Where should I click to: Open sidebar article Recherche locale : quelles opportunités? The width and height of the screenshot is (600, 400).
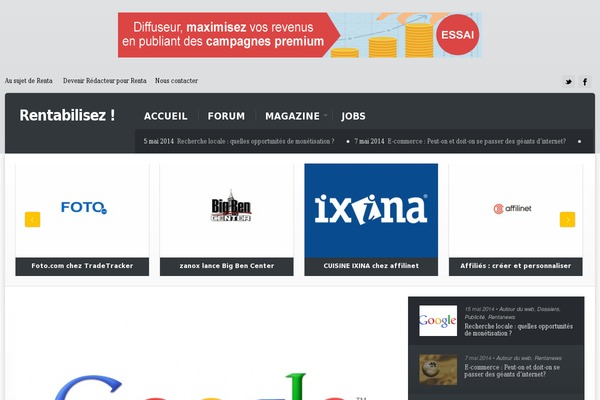tap(518, 330)
